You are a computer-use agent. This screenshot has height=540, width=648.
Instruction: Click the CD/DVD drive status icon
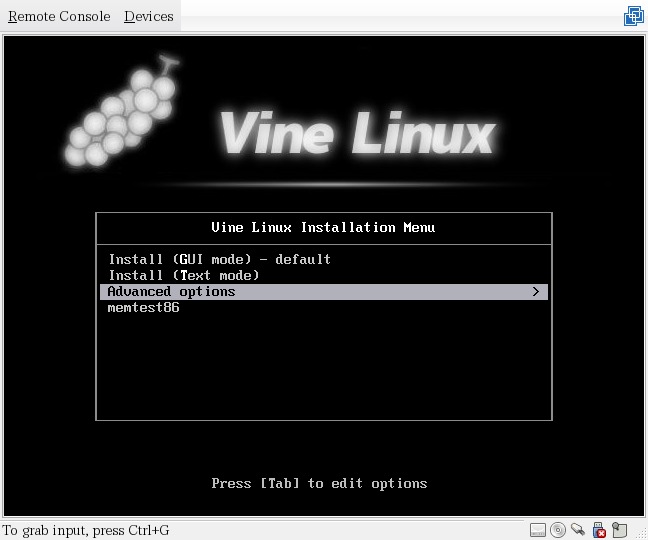pos(558,530)
